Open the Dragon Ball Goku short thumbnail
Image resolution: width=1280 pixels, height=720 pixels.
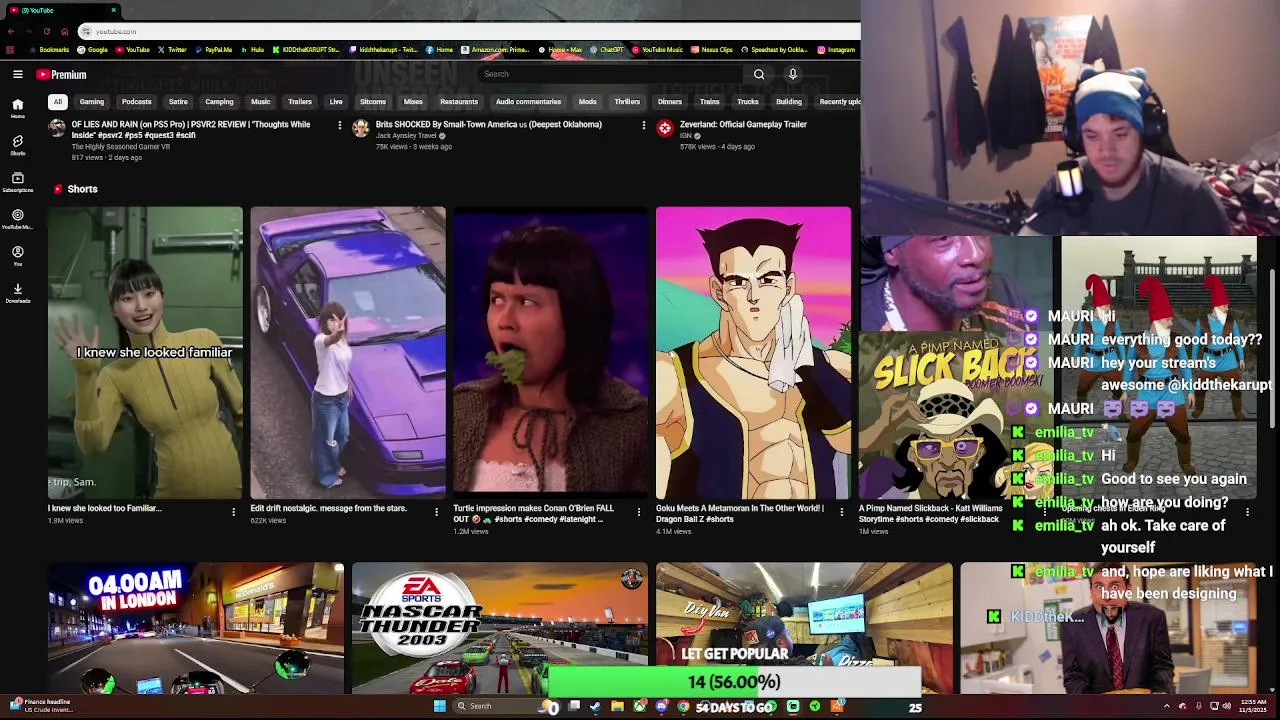pyautogui.click(x=754, y=352)
